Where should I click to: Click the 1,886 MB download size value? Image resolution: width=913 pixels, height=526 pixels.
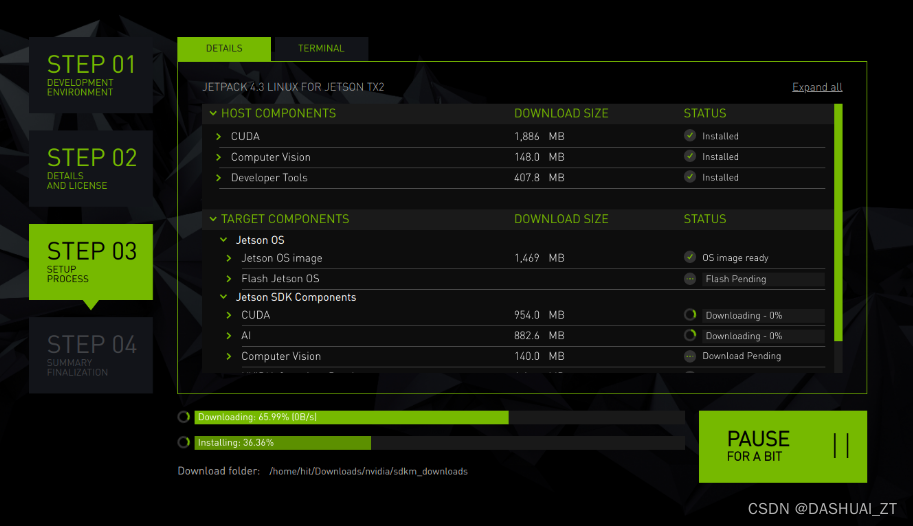pos(539,136)
